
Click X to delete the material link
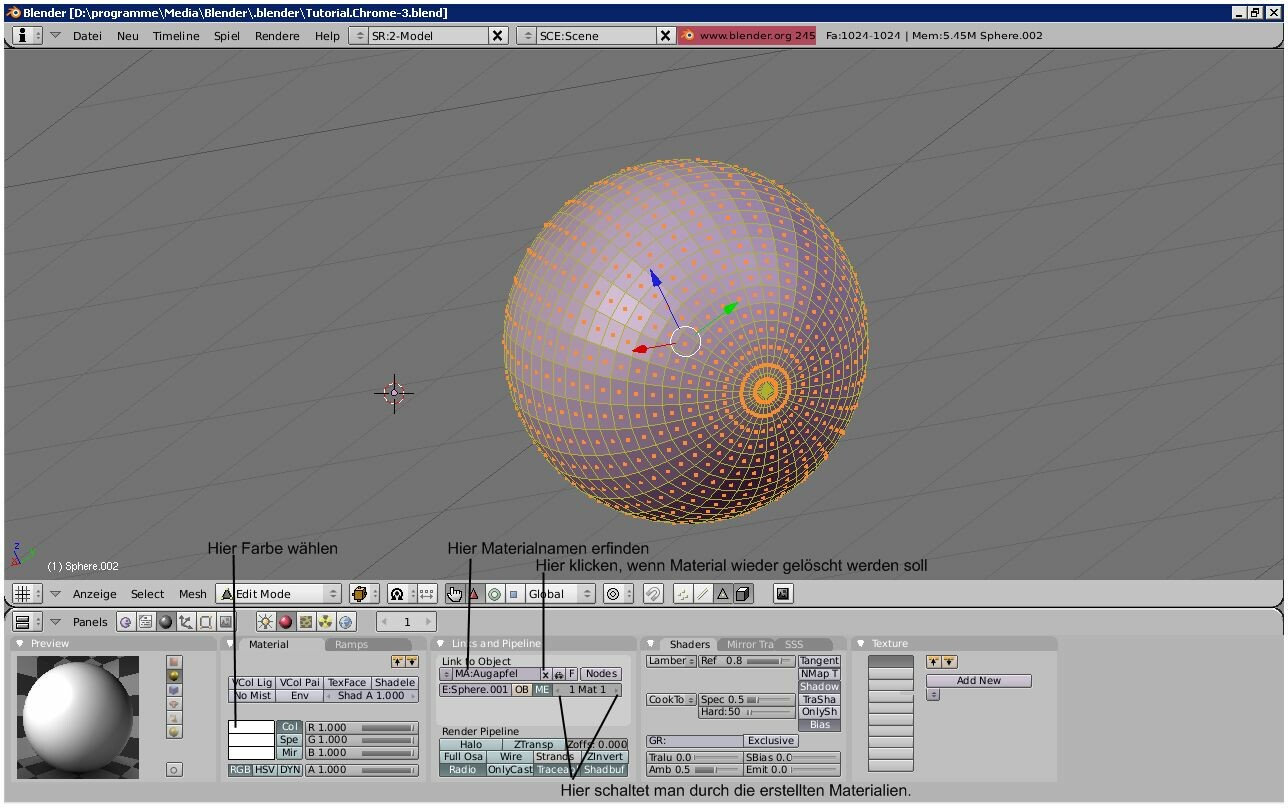click(546, 674)
